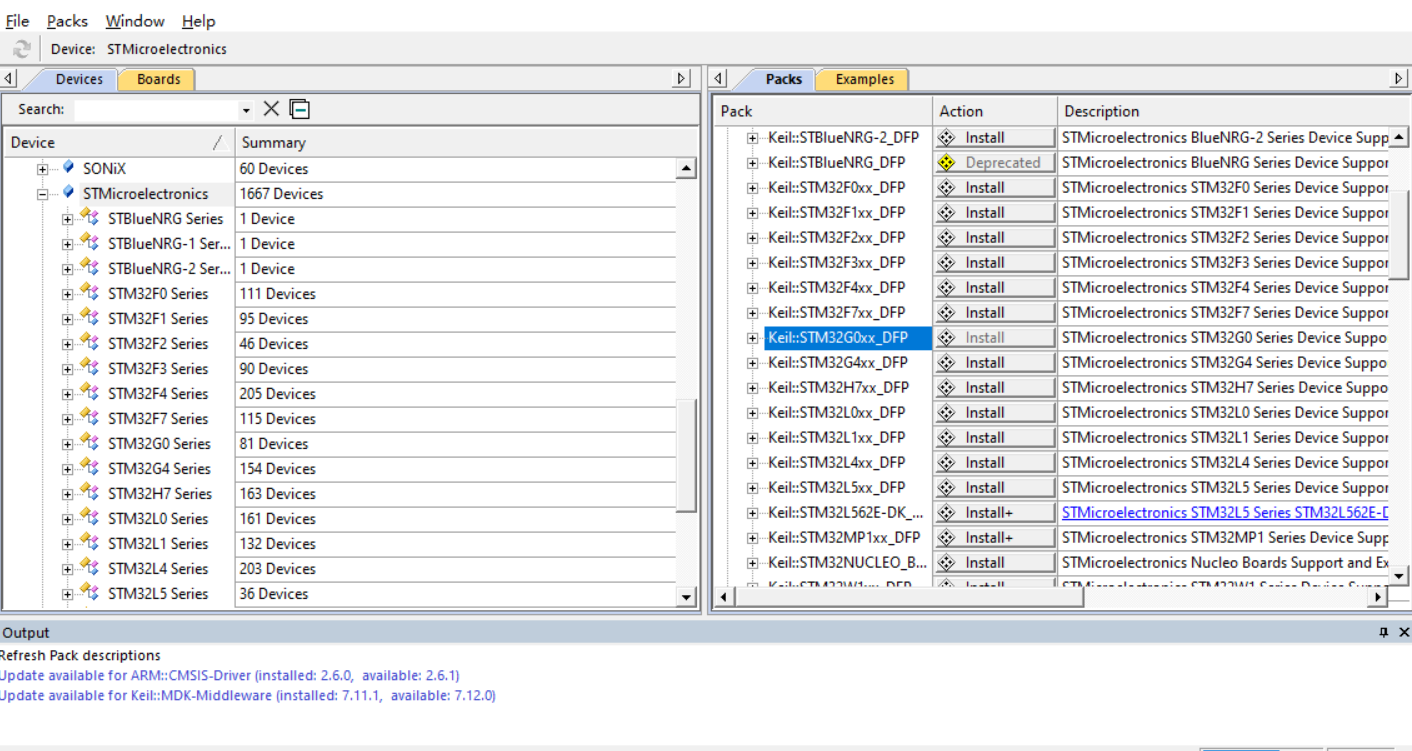Click the left arrow beside the Devices tab
The width and height of the screenshot is (1412, 751).
(x=8, y=78)
